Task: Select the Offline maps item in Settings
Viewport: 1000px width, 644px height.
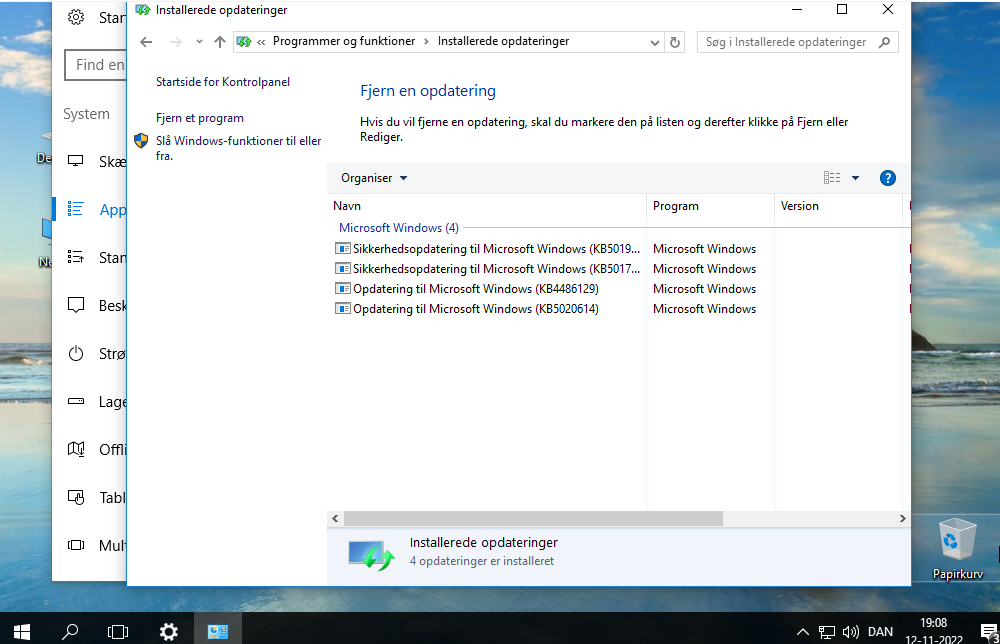Action: [91, 450]
